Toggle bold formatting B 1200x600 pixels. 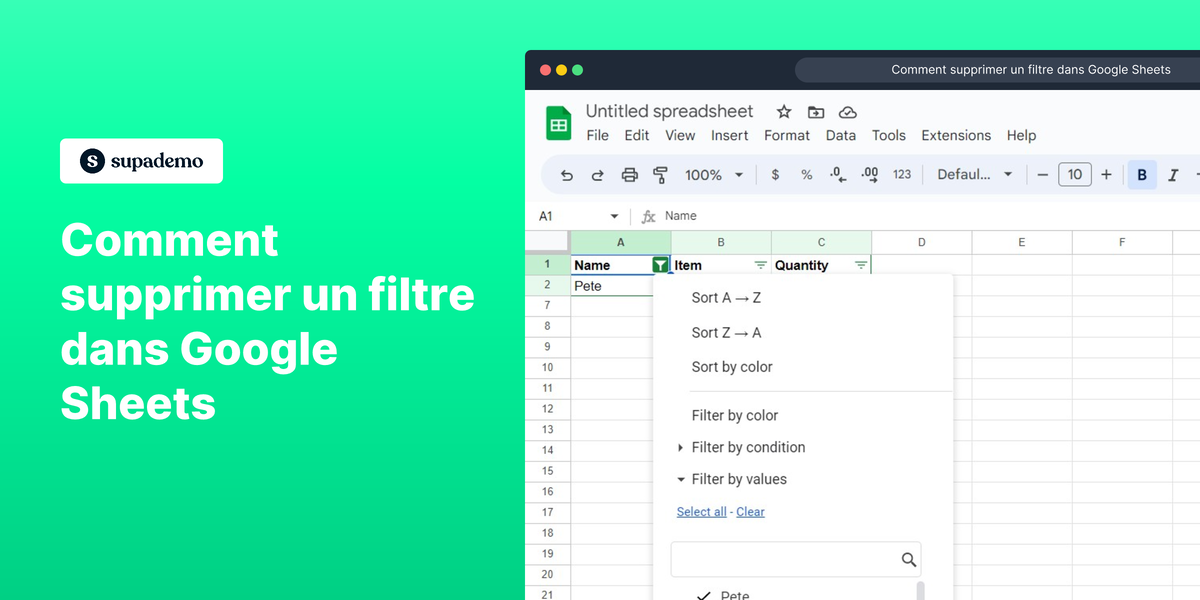click(1142, 175)
